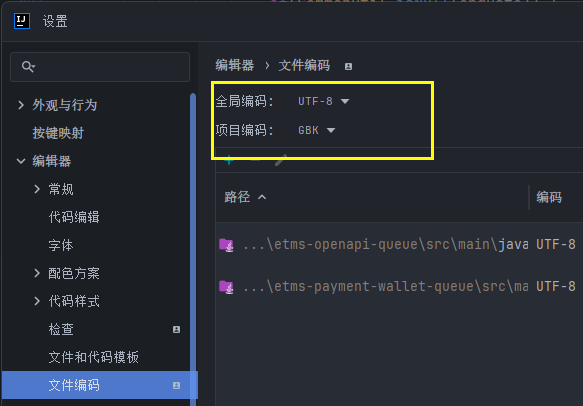Expand the 外观与行为 tree node
Screen dimensions: 583x406
21,105
